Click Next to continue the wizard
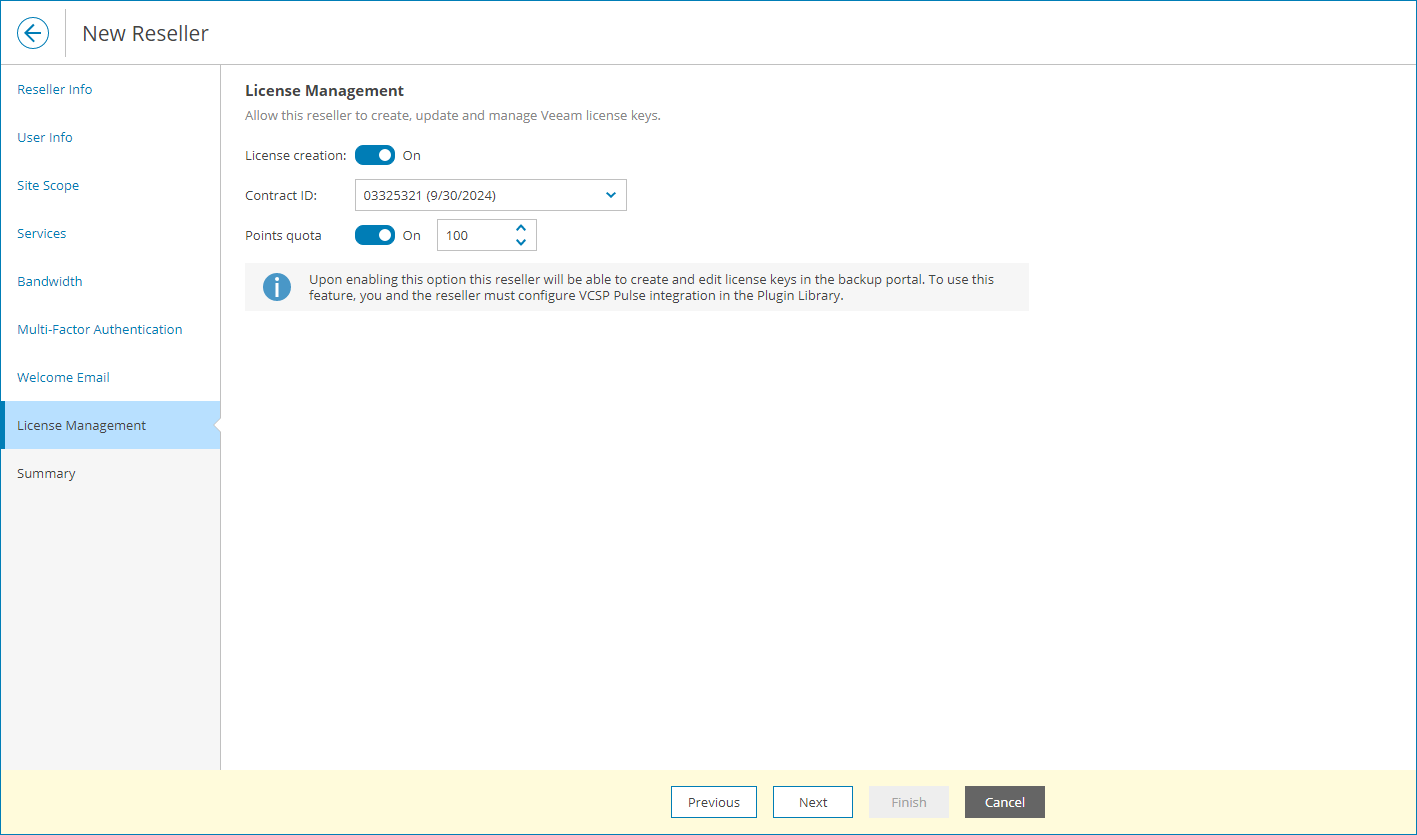Image resolution: width=1417 pixels, height=835 pixels. (812, 801)
